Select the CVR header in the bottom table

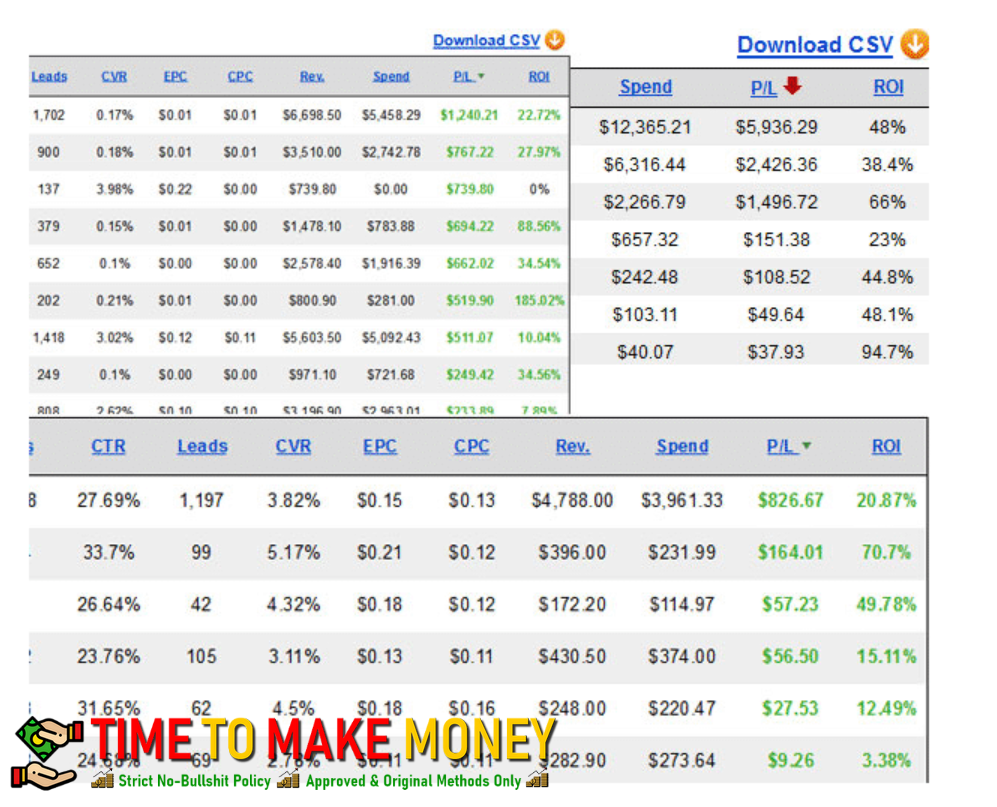point(293,447)
